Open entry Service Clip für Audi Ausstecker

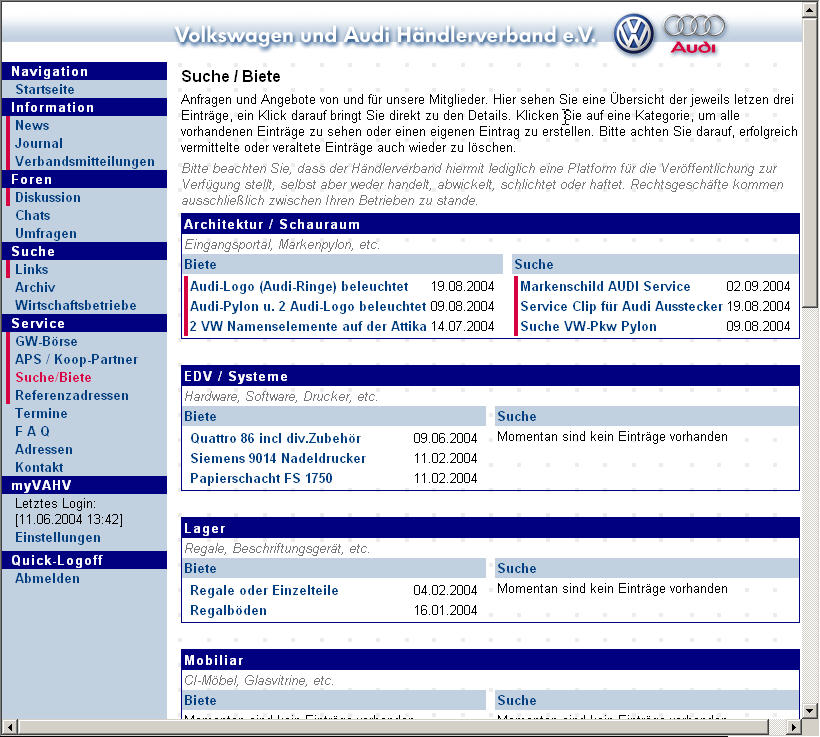[621, 307]
